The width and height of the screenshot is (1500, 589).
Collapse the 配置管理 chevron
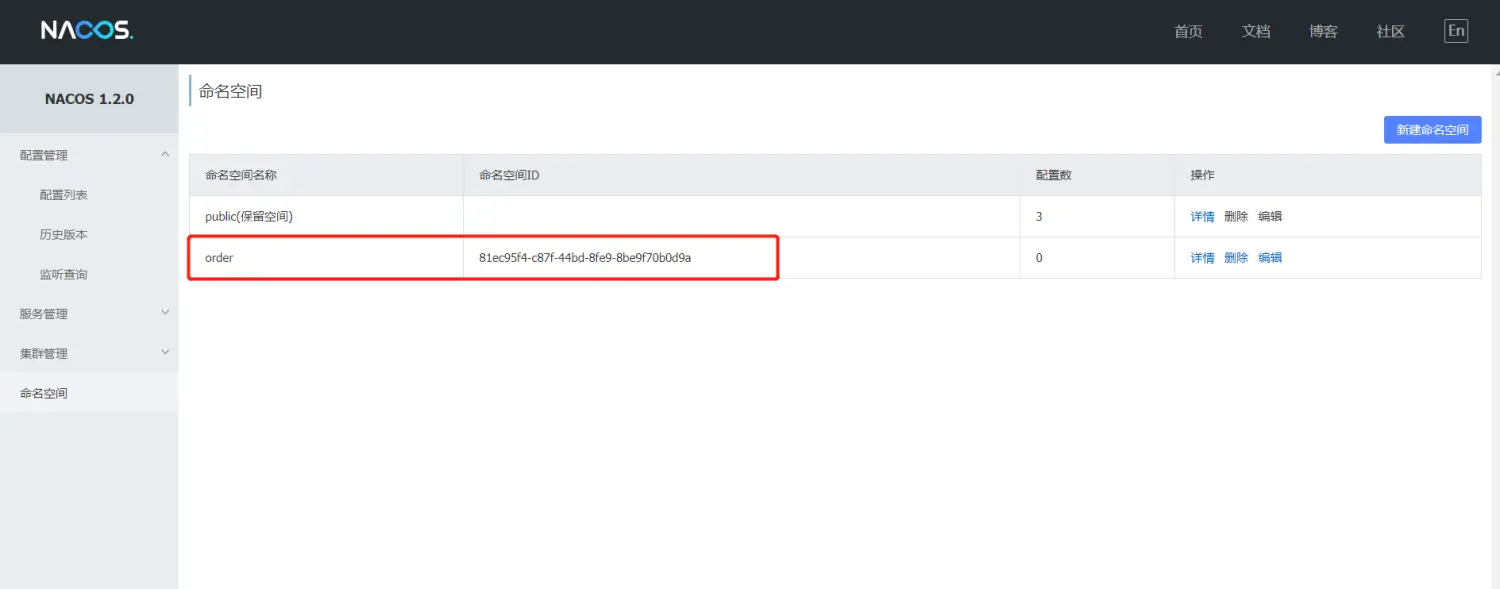[x=165, y=154]
